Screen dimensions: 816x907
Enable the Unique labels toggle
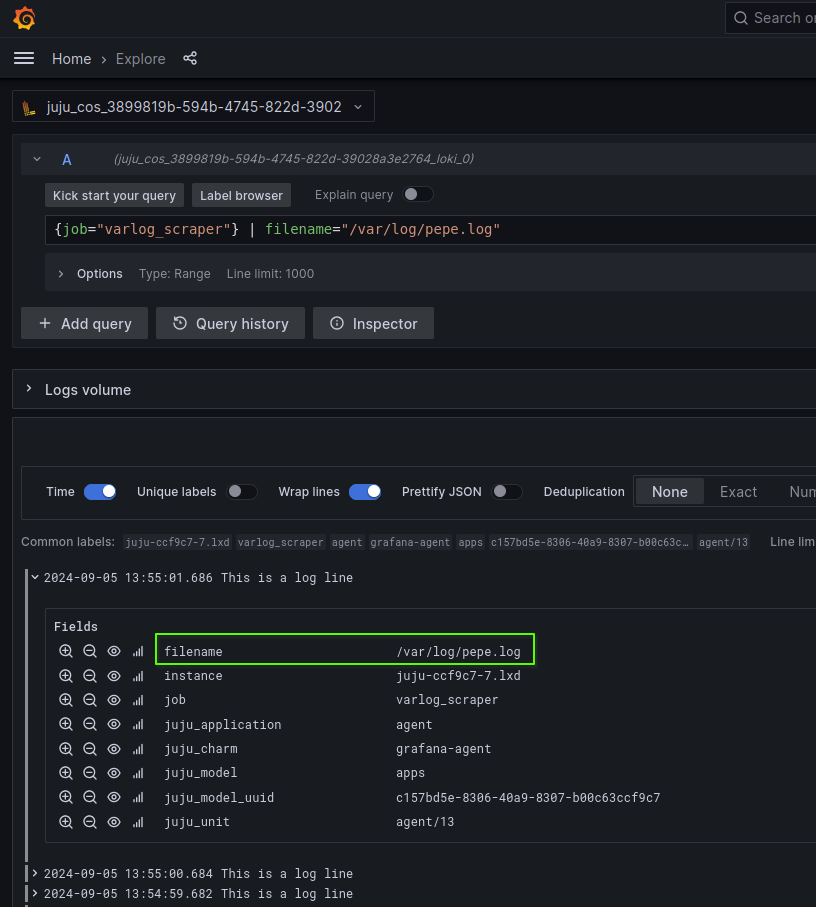coord(241,491)
